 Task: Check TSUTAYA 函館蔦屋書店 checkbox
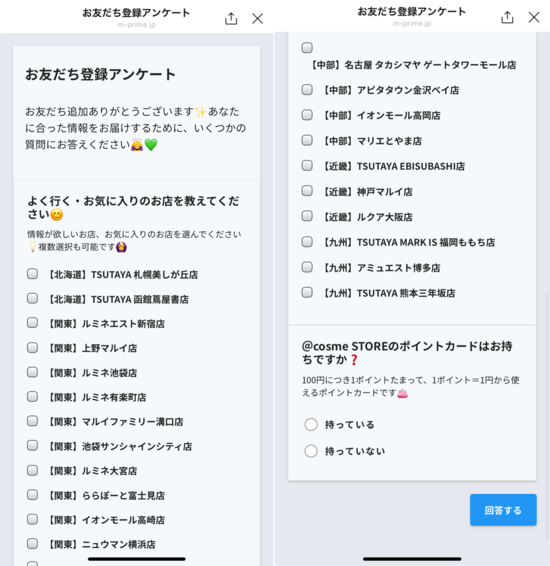[x=32, y=299]
